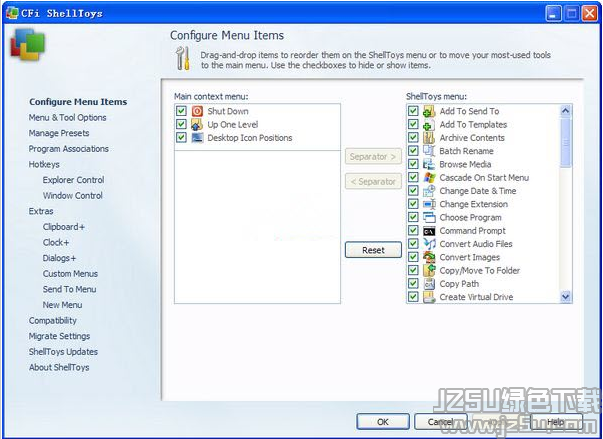Click the Convert Audio Files icon
This screenshot has width=603, height=439.
(429, 244)
